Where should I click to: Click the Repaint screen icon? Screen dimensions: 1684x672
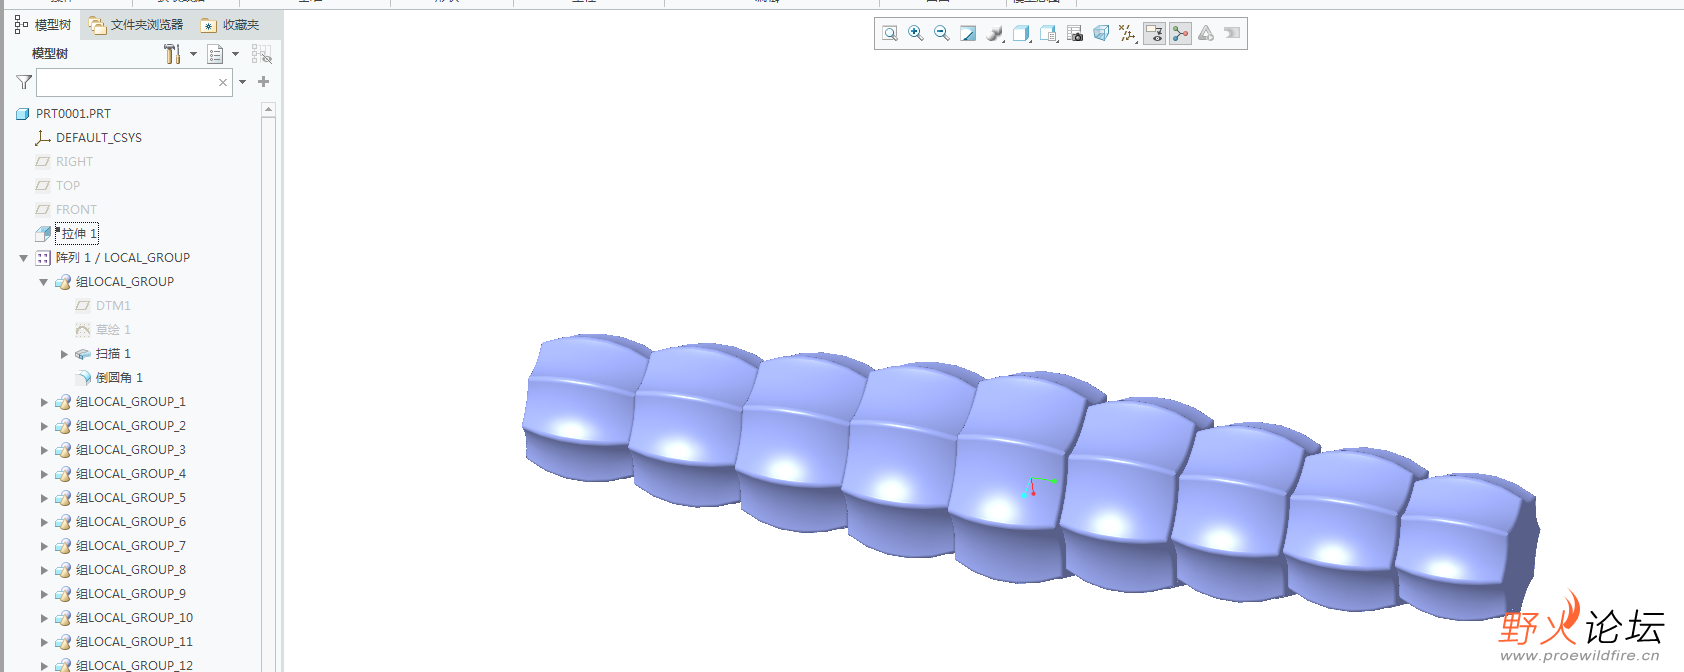[x=968, y=34]
